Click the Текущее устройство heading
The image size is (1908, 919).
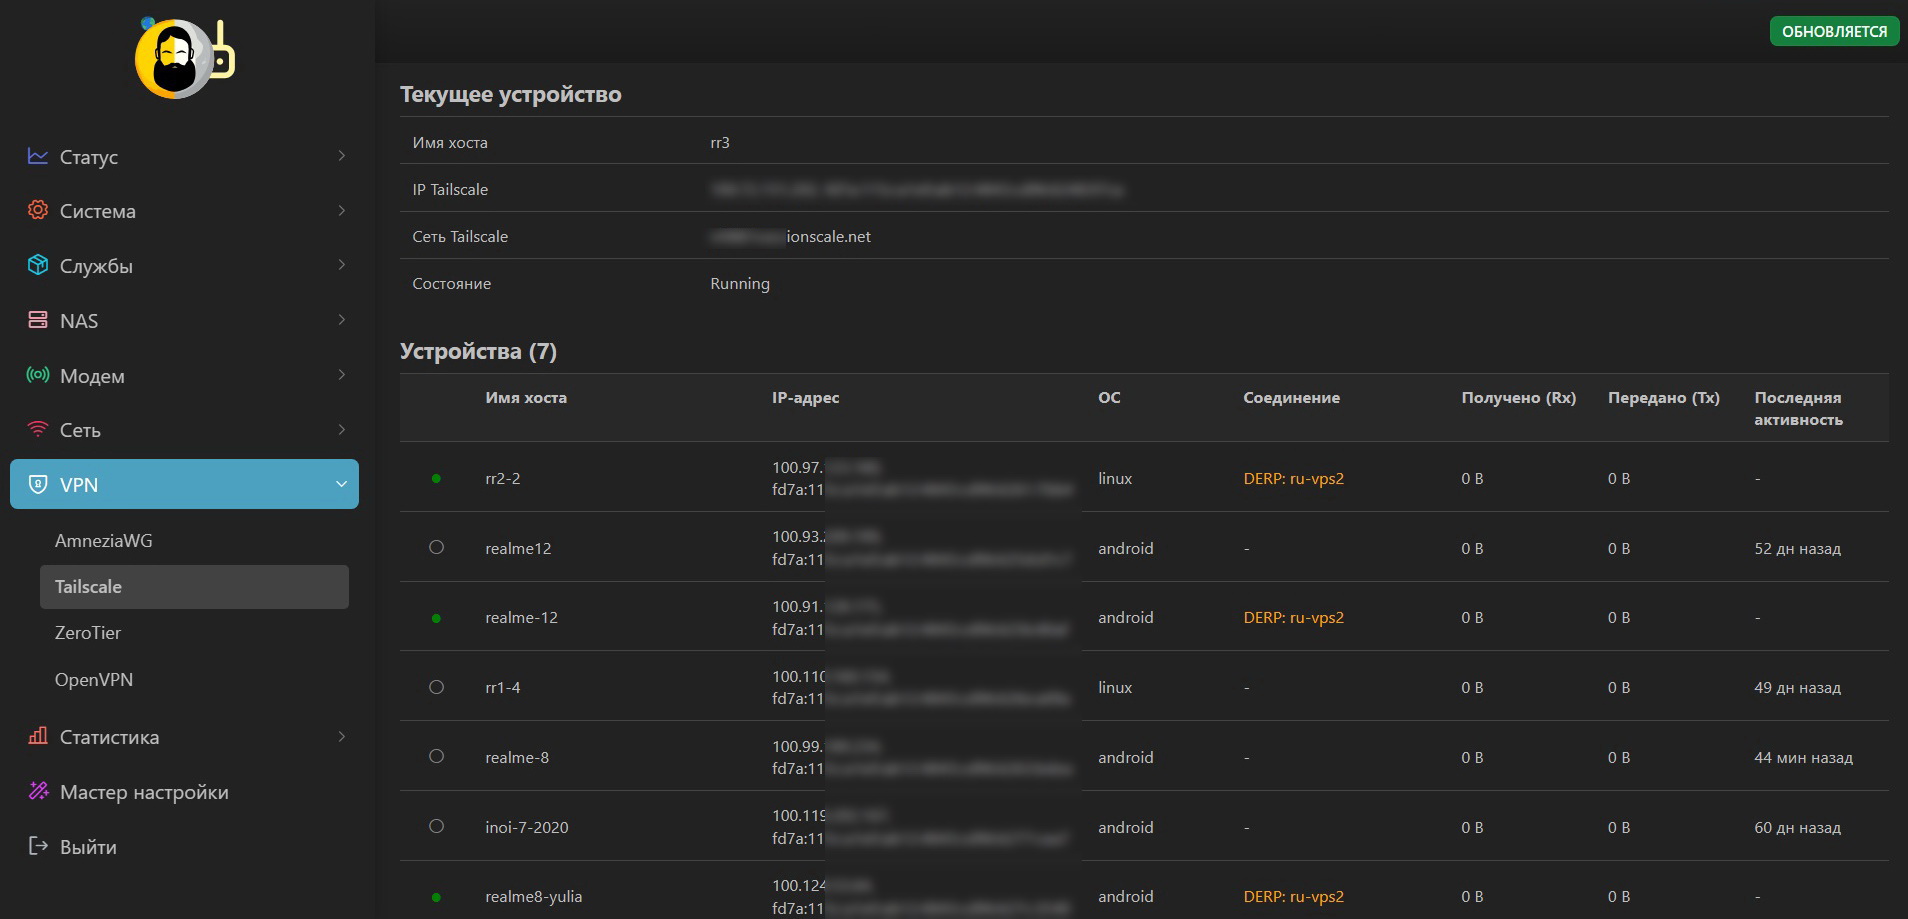click(x=510, y=94)
